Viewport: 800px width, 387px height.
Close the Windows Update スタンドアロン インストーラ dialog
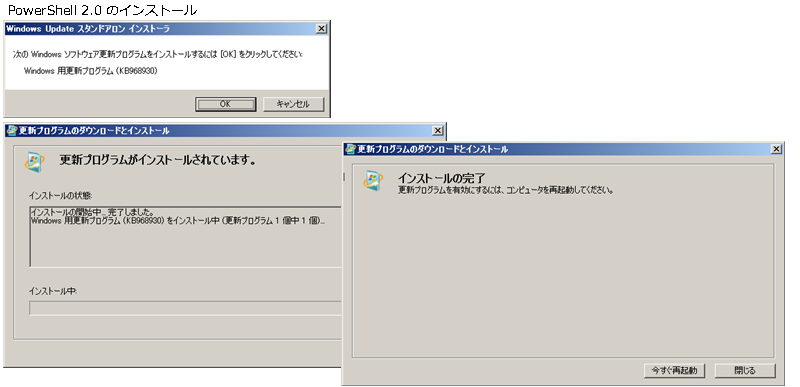pyautogui.click(x=321, y=29)
